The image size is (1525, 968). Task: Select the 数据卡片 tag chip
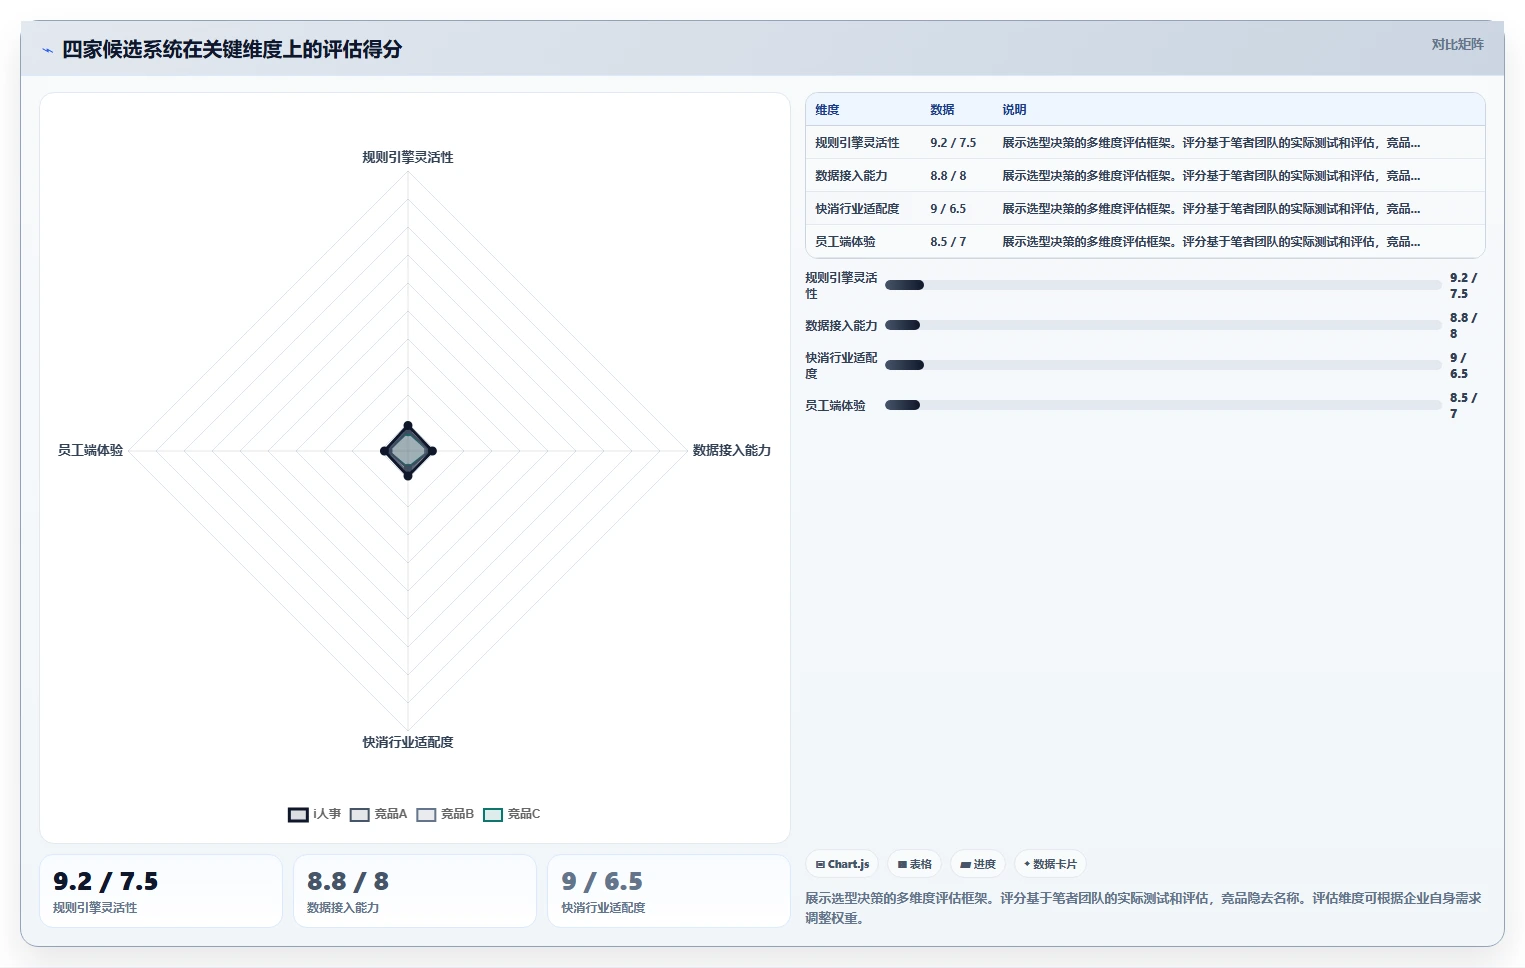[1050, 864]
